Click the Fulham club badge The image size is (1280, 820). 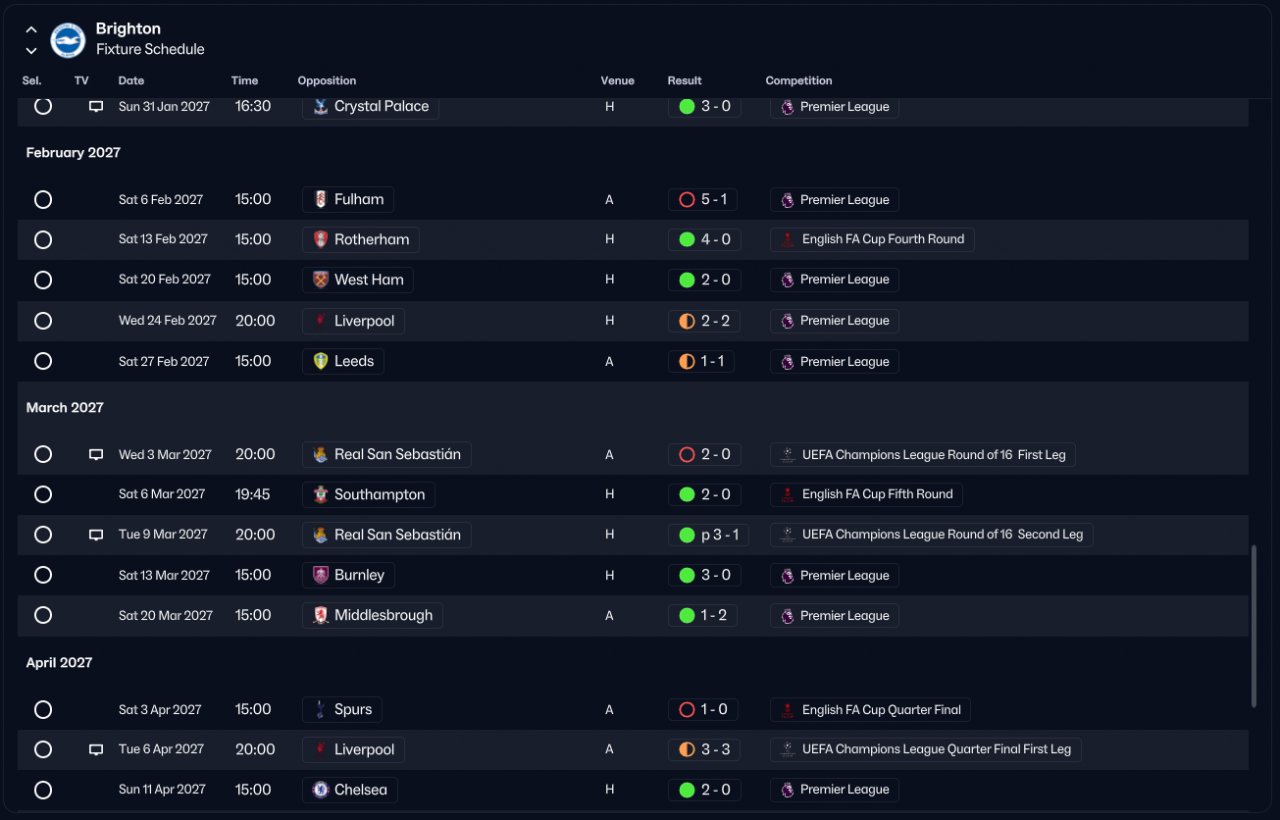[x=320, y=199]
